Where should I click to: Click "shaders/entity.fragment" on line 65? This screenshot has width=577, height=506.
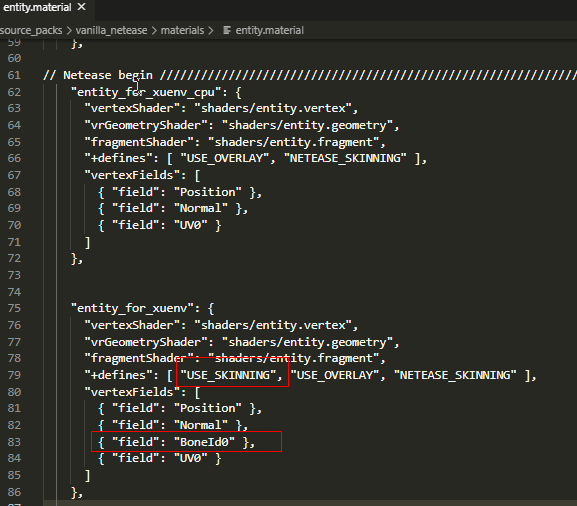point(294,142)
